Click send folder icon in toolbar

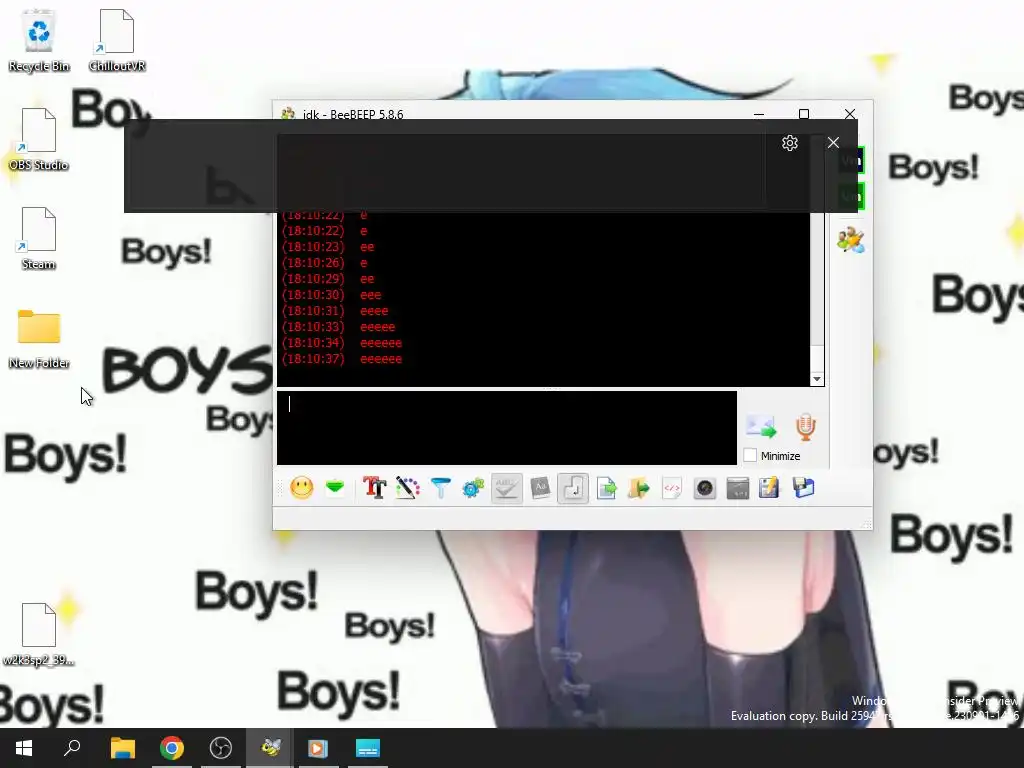tap(639, 488)
